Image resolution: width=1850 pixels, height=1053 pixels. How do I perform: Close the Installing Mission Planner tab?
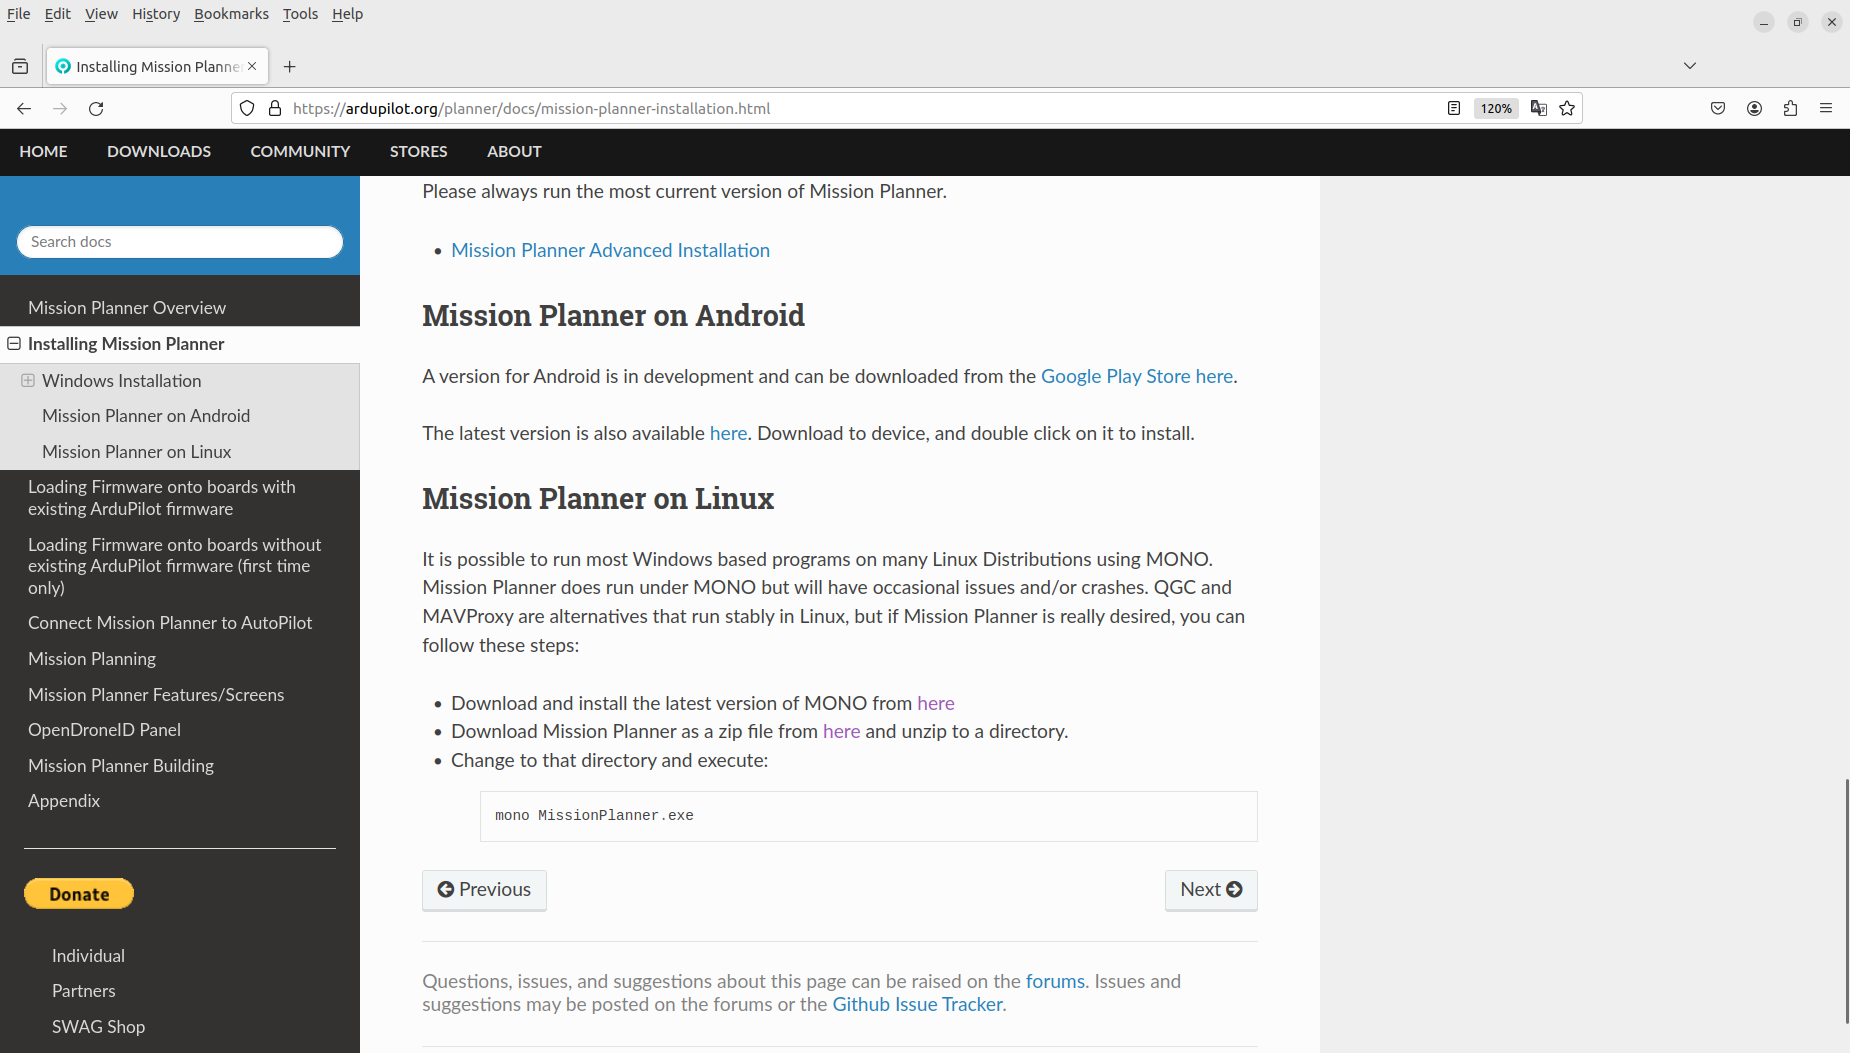click(x=252, y=66)
